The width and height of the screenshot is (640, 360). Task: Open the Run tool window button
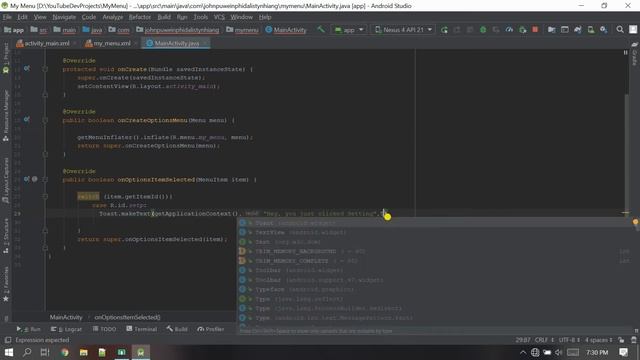coord(29,329)
